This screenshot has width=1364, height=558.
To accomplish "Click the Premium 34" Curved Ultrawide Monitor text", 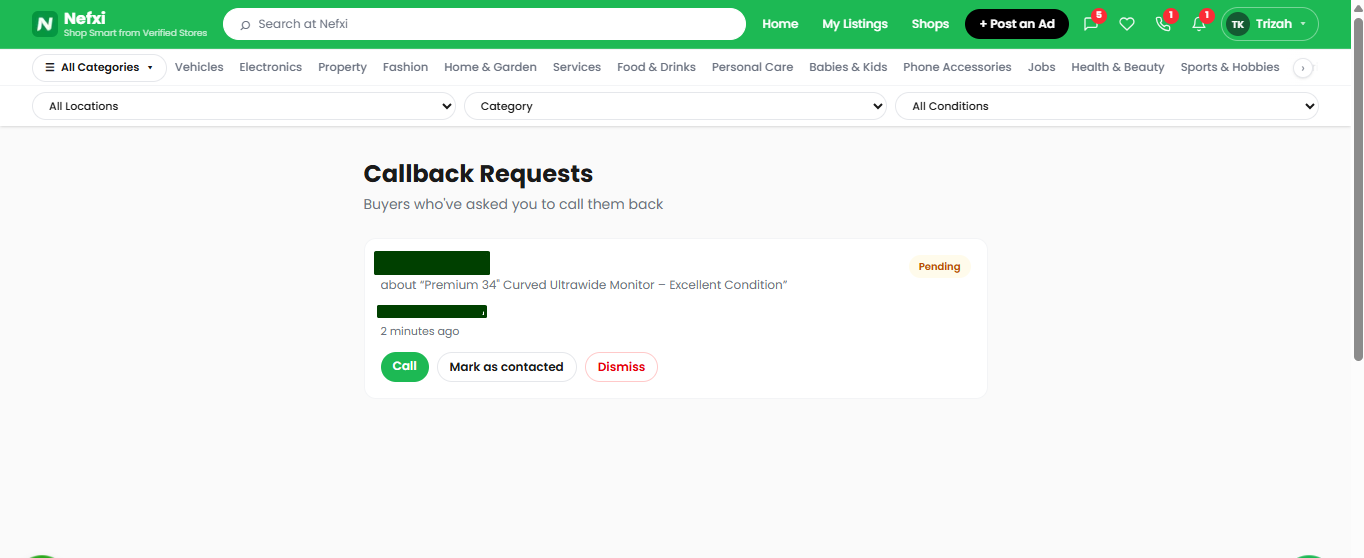I will [x=584, y=285].
